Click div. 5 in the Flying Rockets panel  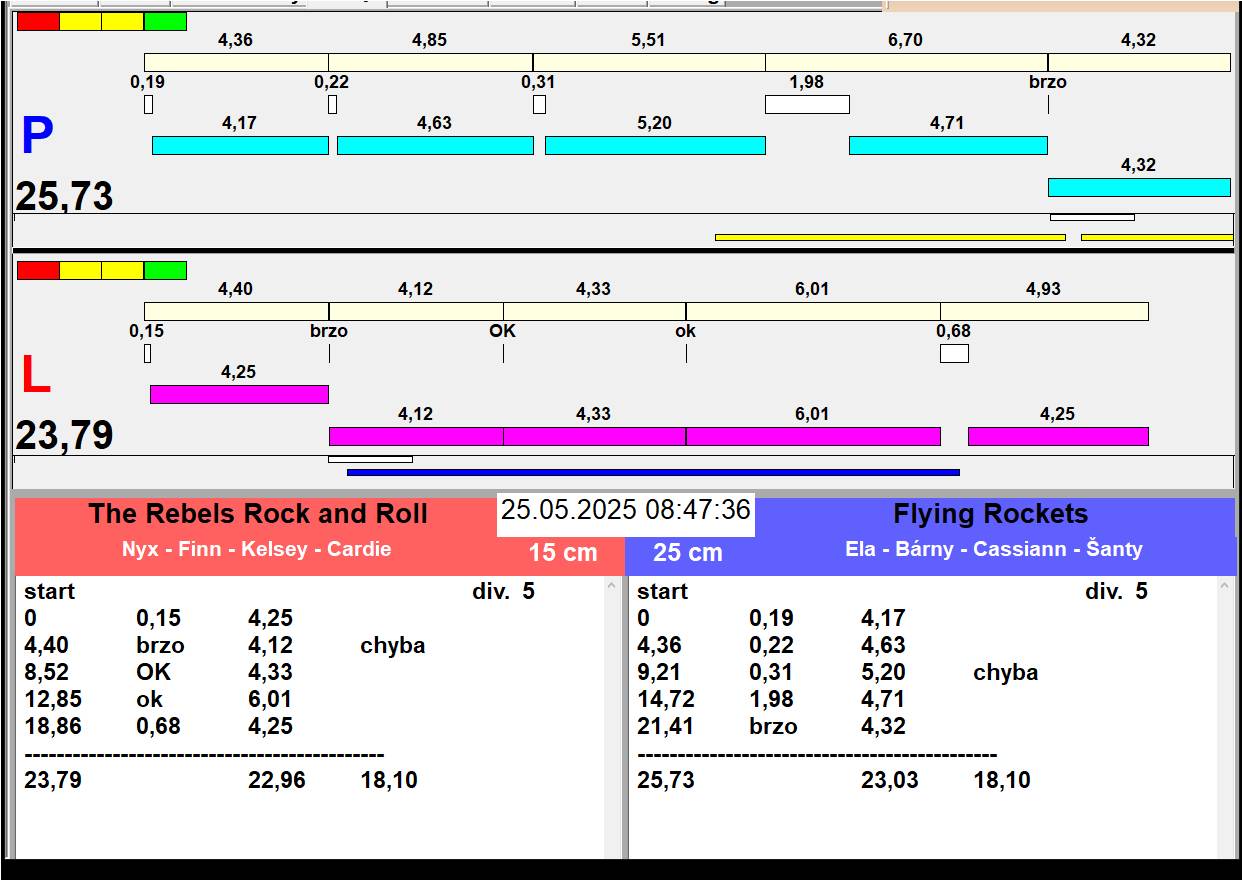point(1116,591)
